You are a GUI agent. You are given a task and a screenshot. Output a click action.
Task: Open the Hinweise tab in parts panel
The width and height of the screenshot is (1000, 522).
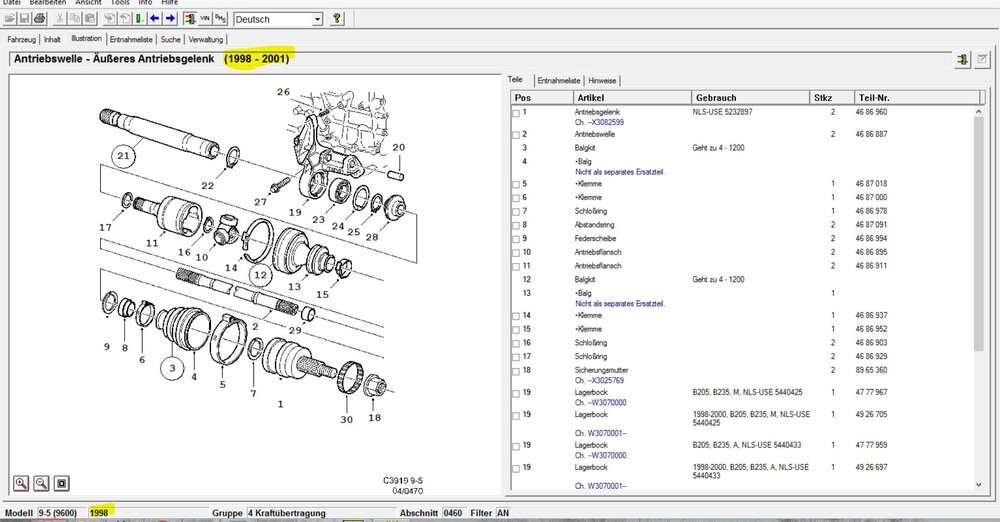pos(602,81)
